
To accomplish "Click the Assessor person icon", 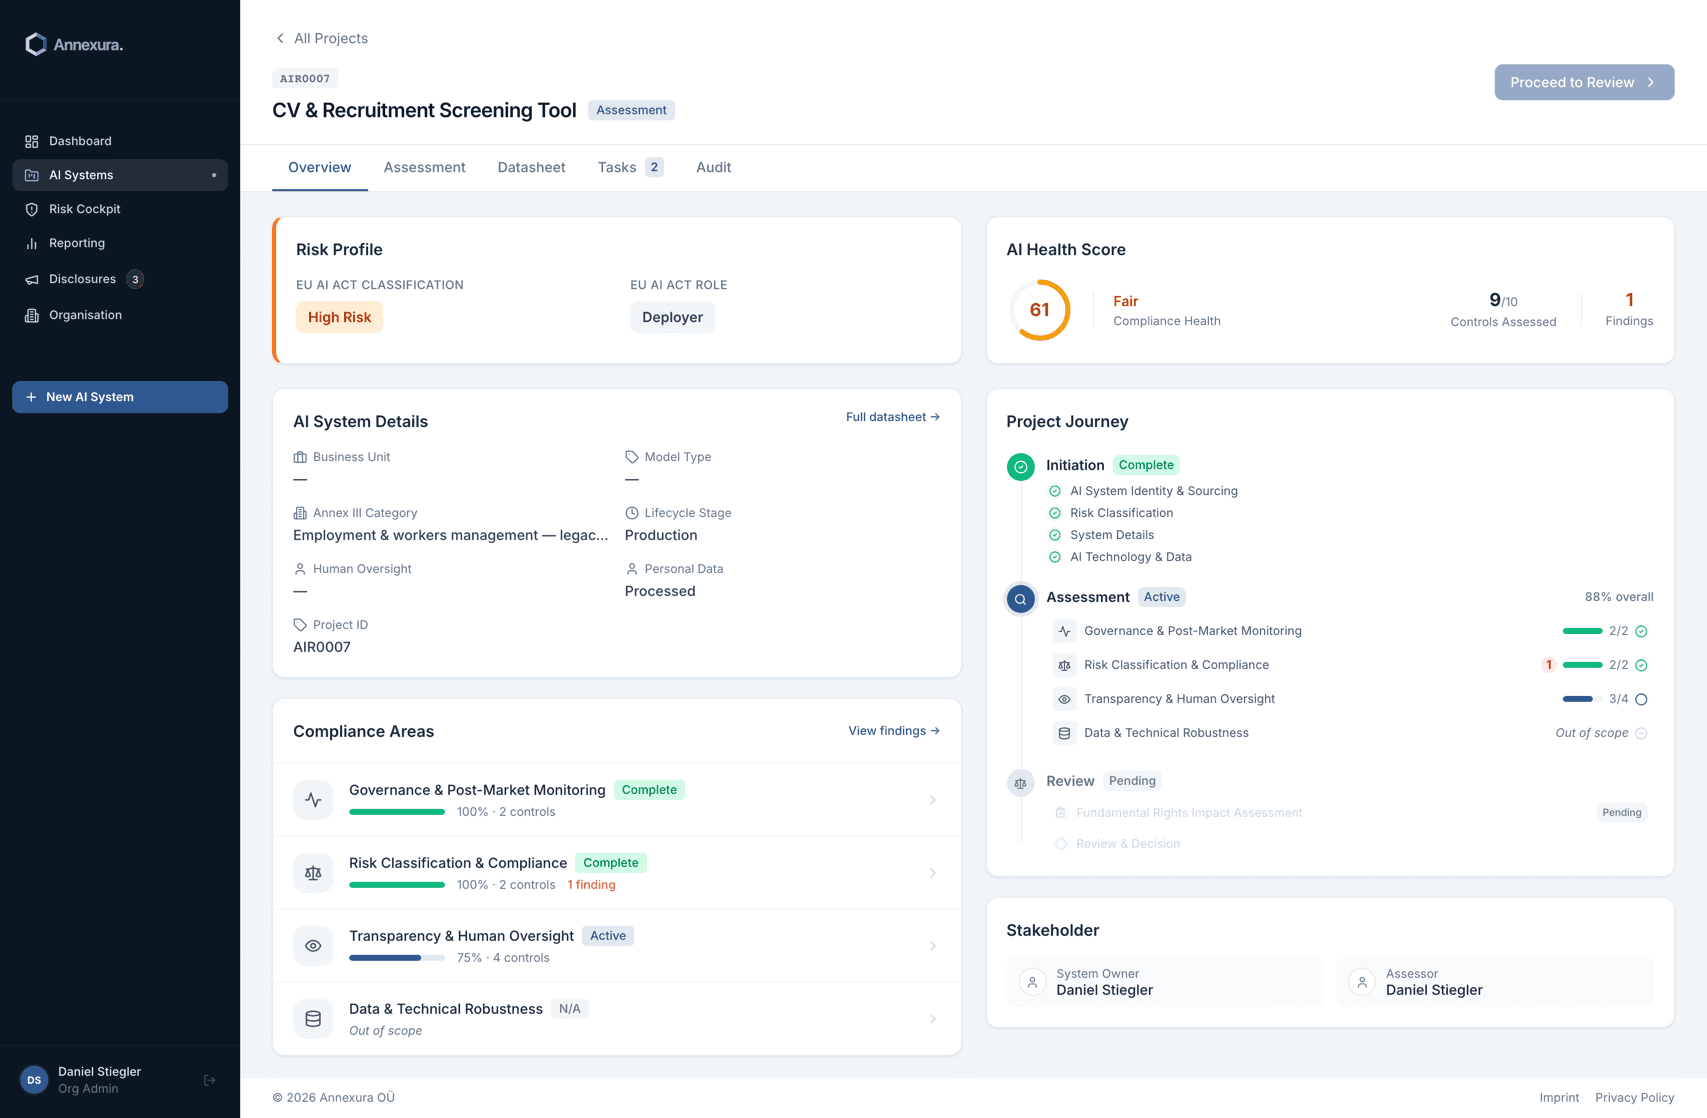I will pyautogui.click(x=1362, y=982).
